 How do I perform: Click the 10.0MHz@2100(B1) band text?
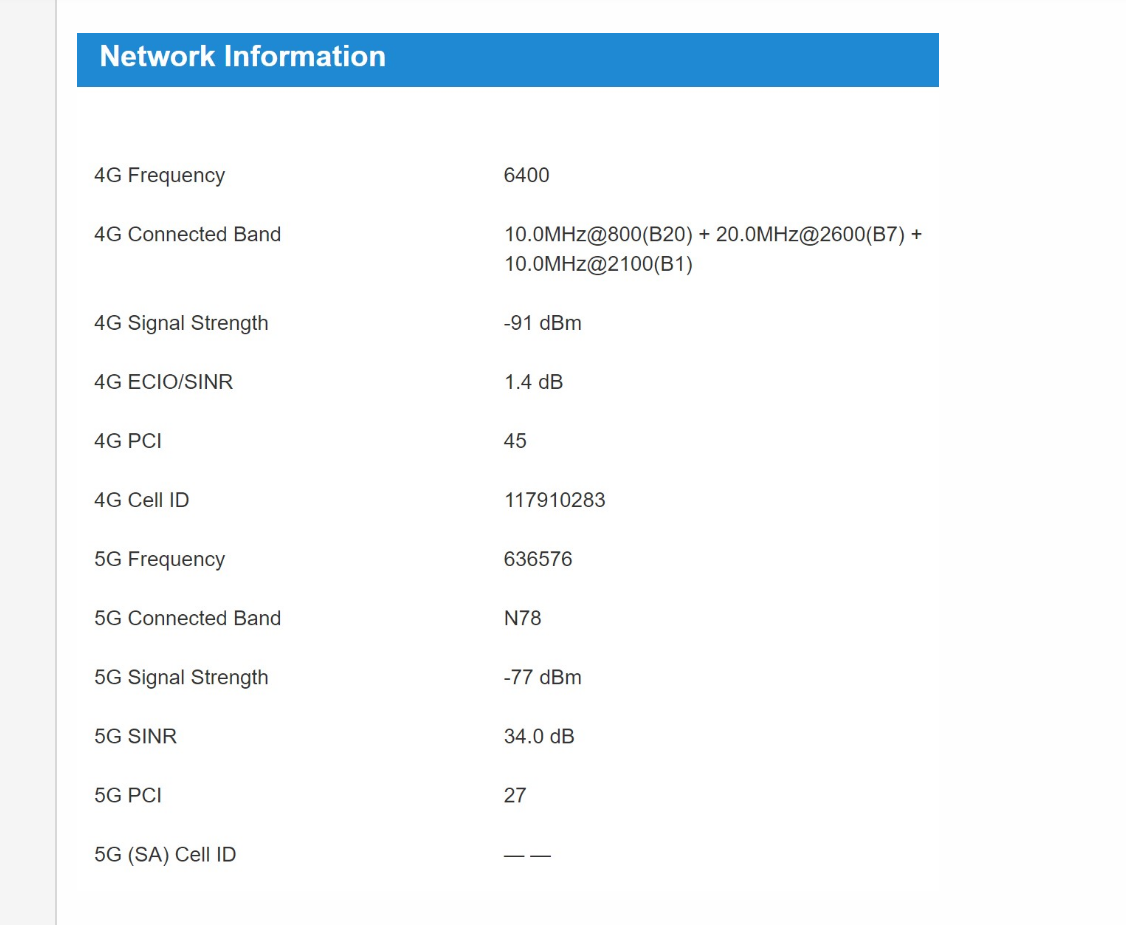tap(598, 264)
